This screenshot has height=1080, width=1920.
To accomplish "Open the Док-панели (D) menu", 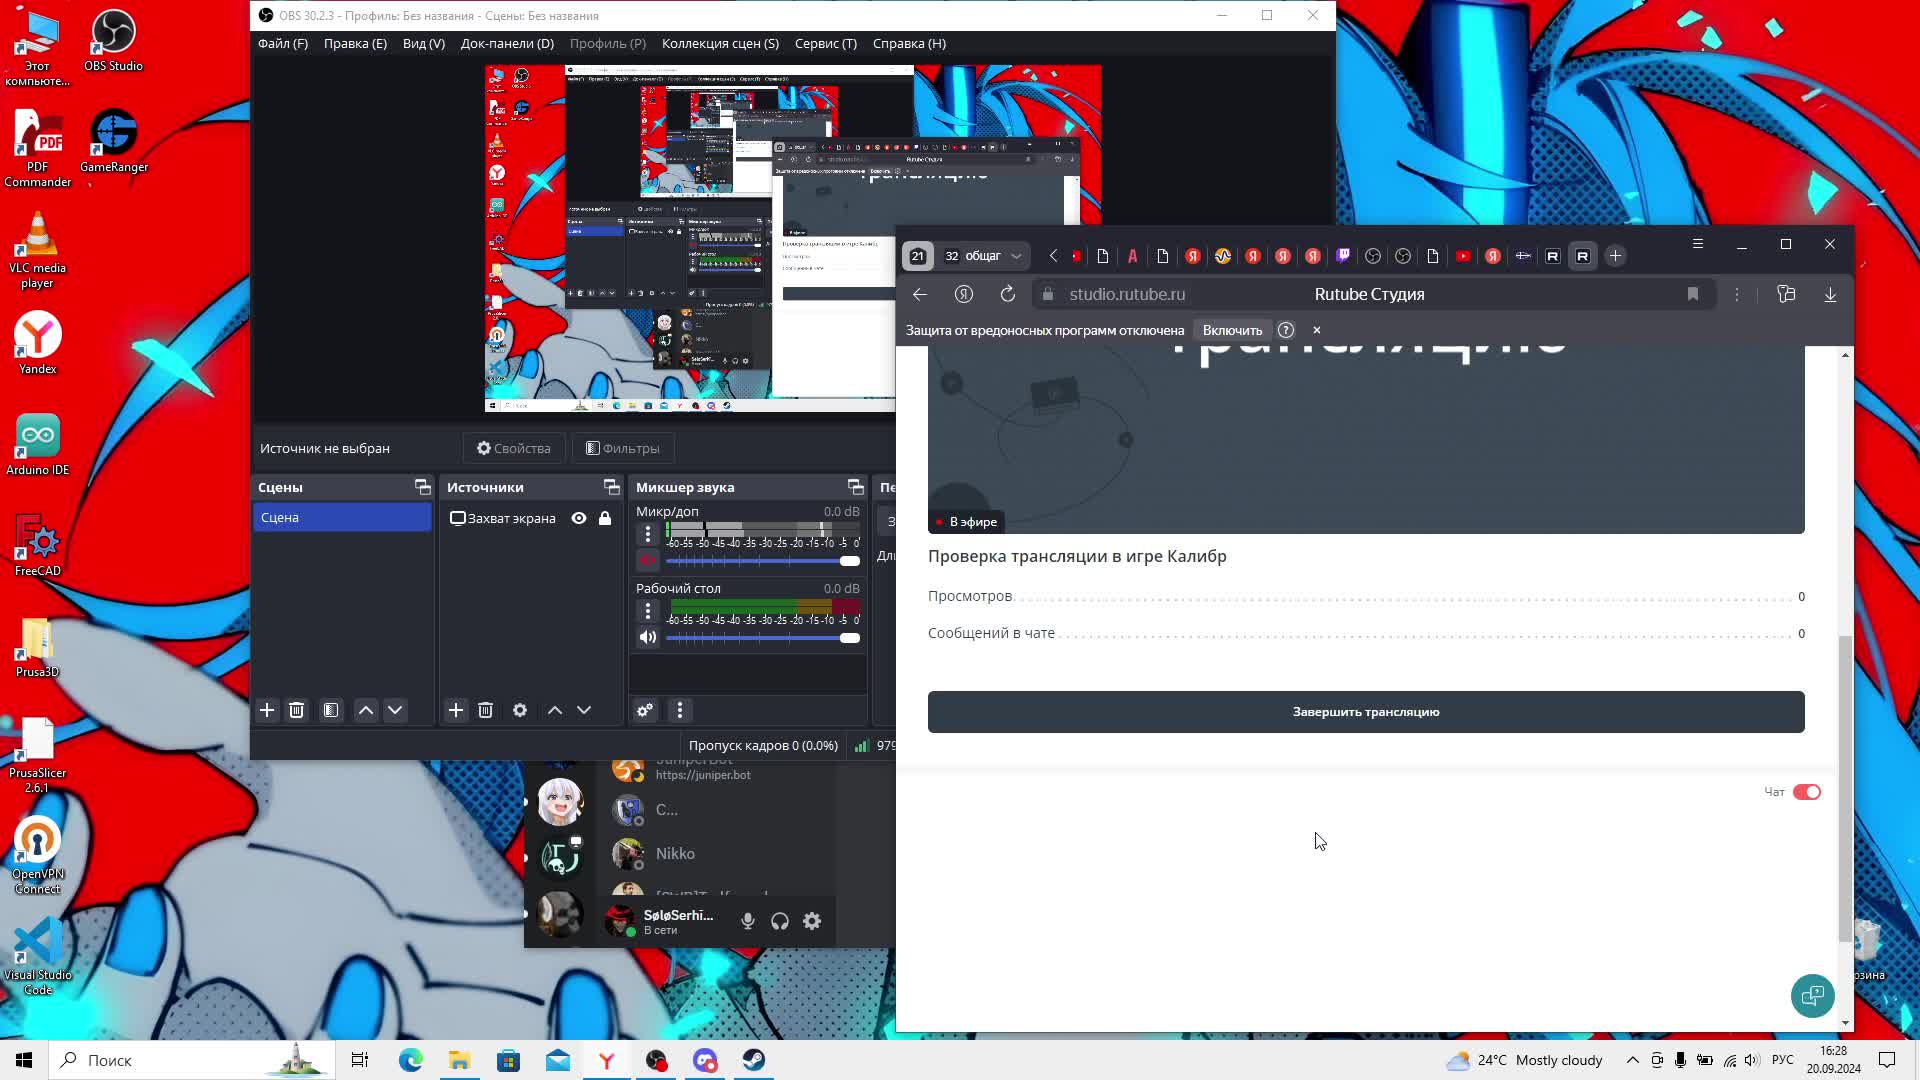I will point(507,43).
